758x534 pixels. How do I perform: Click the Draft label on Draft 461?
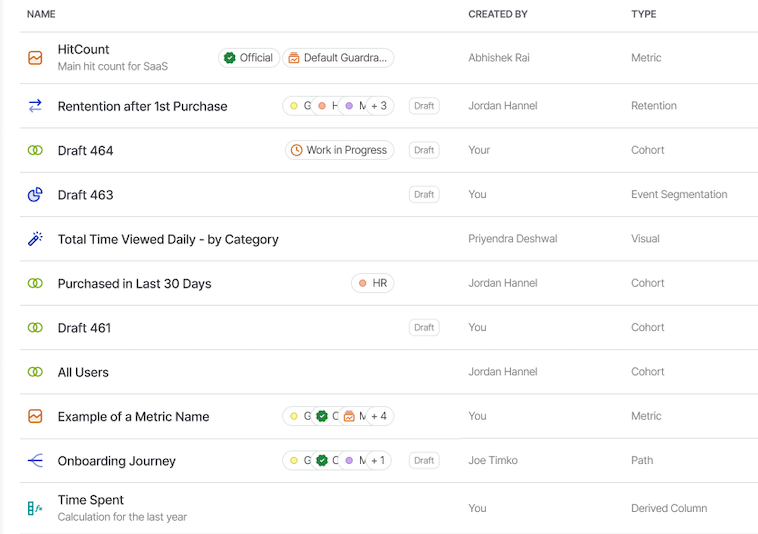coord(424,328)
